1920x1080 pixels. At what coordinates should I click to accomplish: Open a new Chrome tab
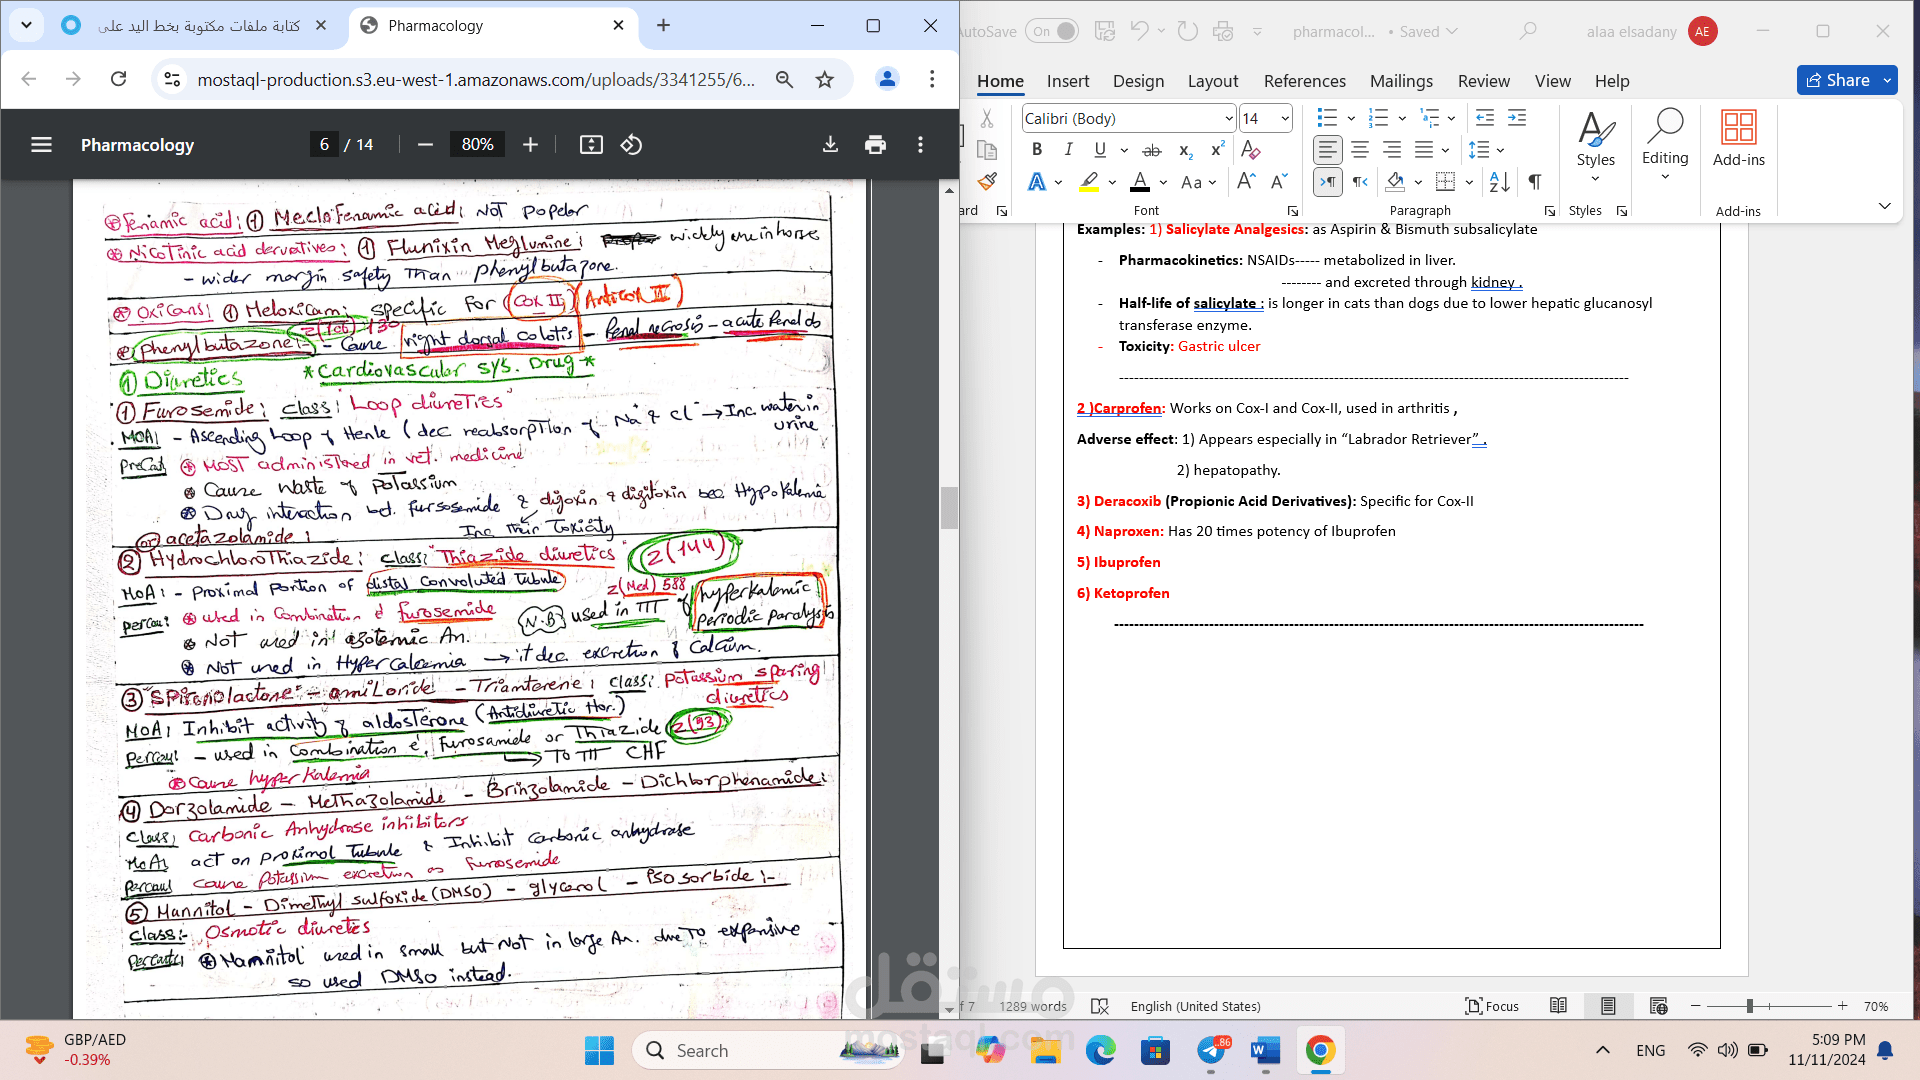click(663, 26)
